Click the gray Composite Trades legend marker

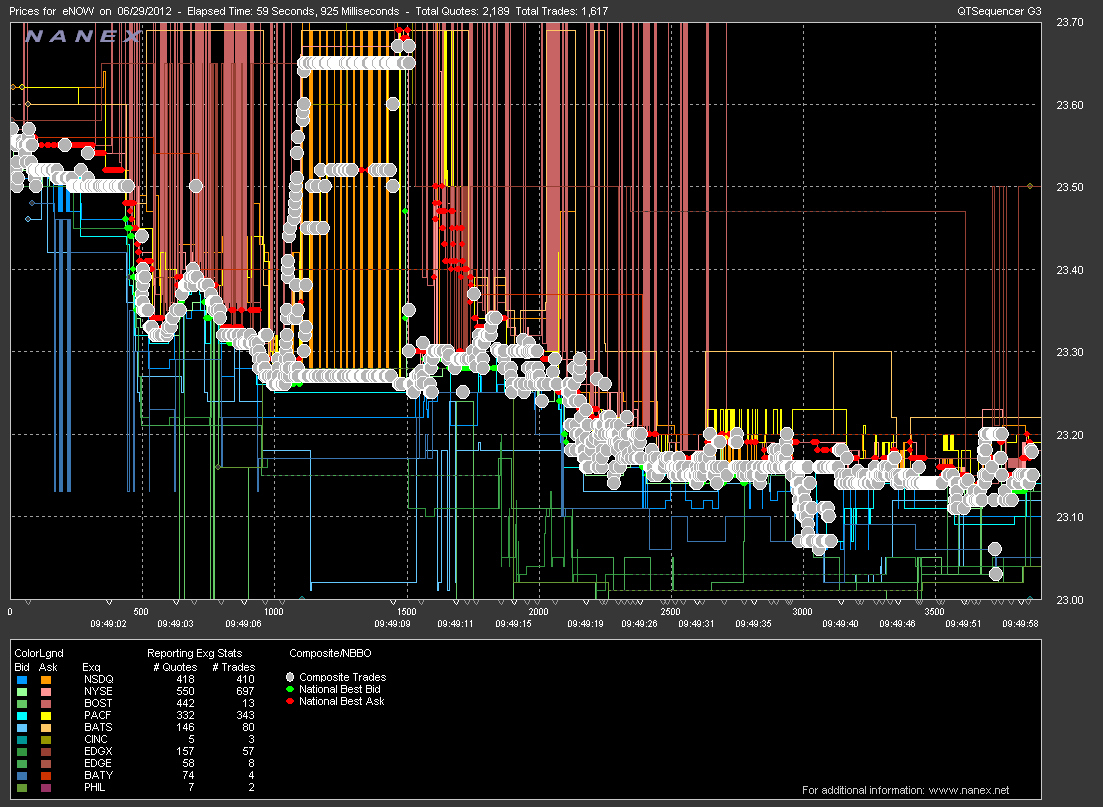(x=290, y=677)
